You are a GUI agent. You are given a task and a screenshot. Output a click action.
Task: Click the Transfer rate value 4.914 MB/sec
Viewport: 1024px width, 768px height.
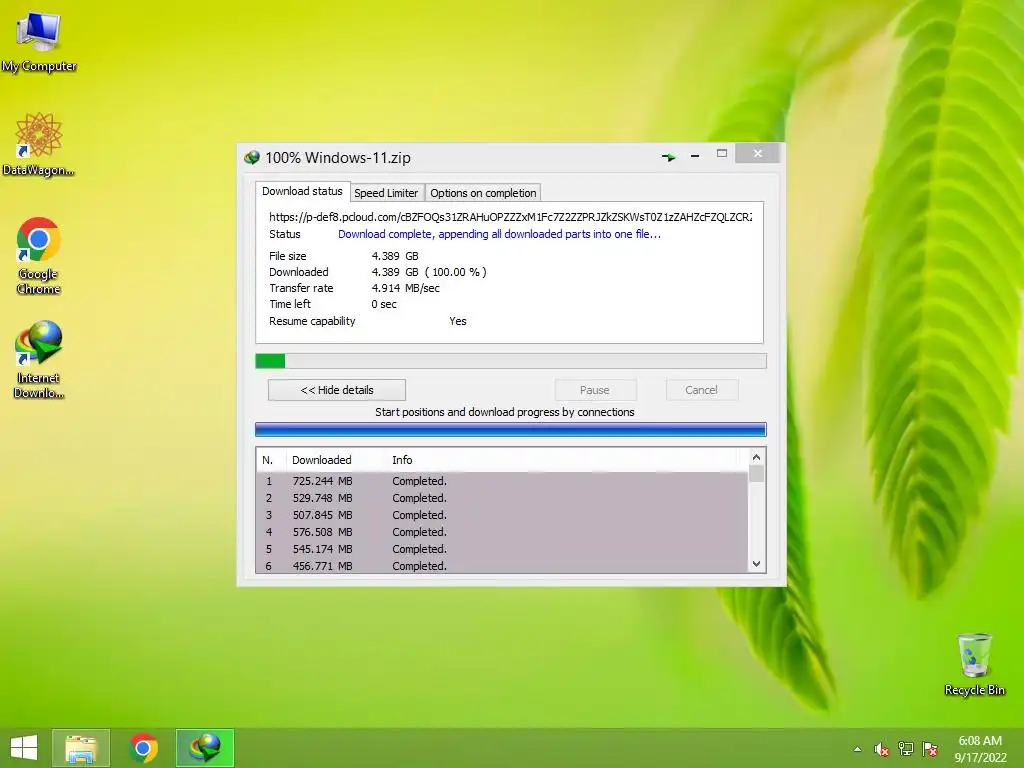pyautogui.click(x=406, y=288)
